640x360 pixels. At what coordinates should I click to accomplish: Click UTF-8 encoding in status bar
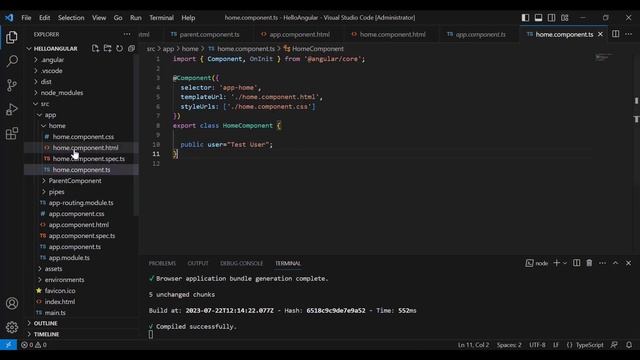(537, 345)
